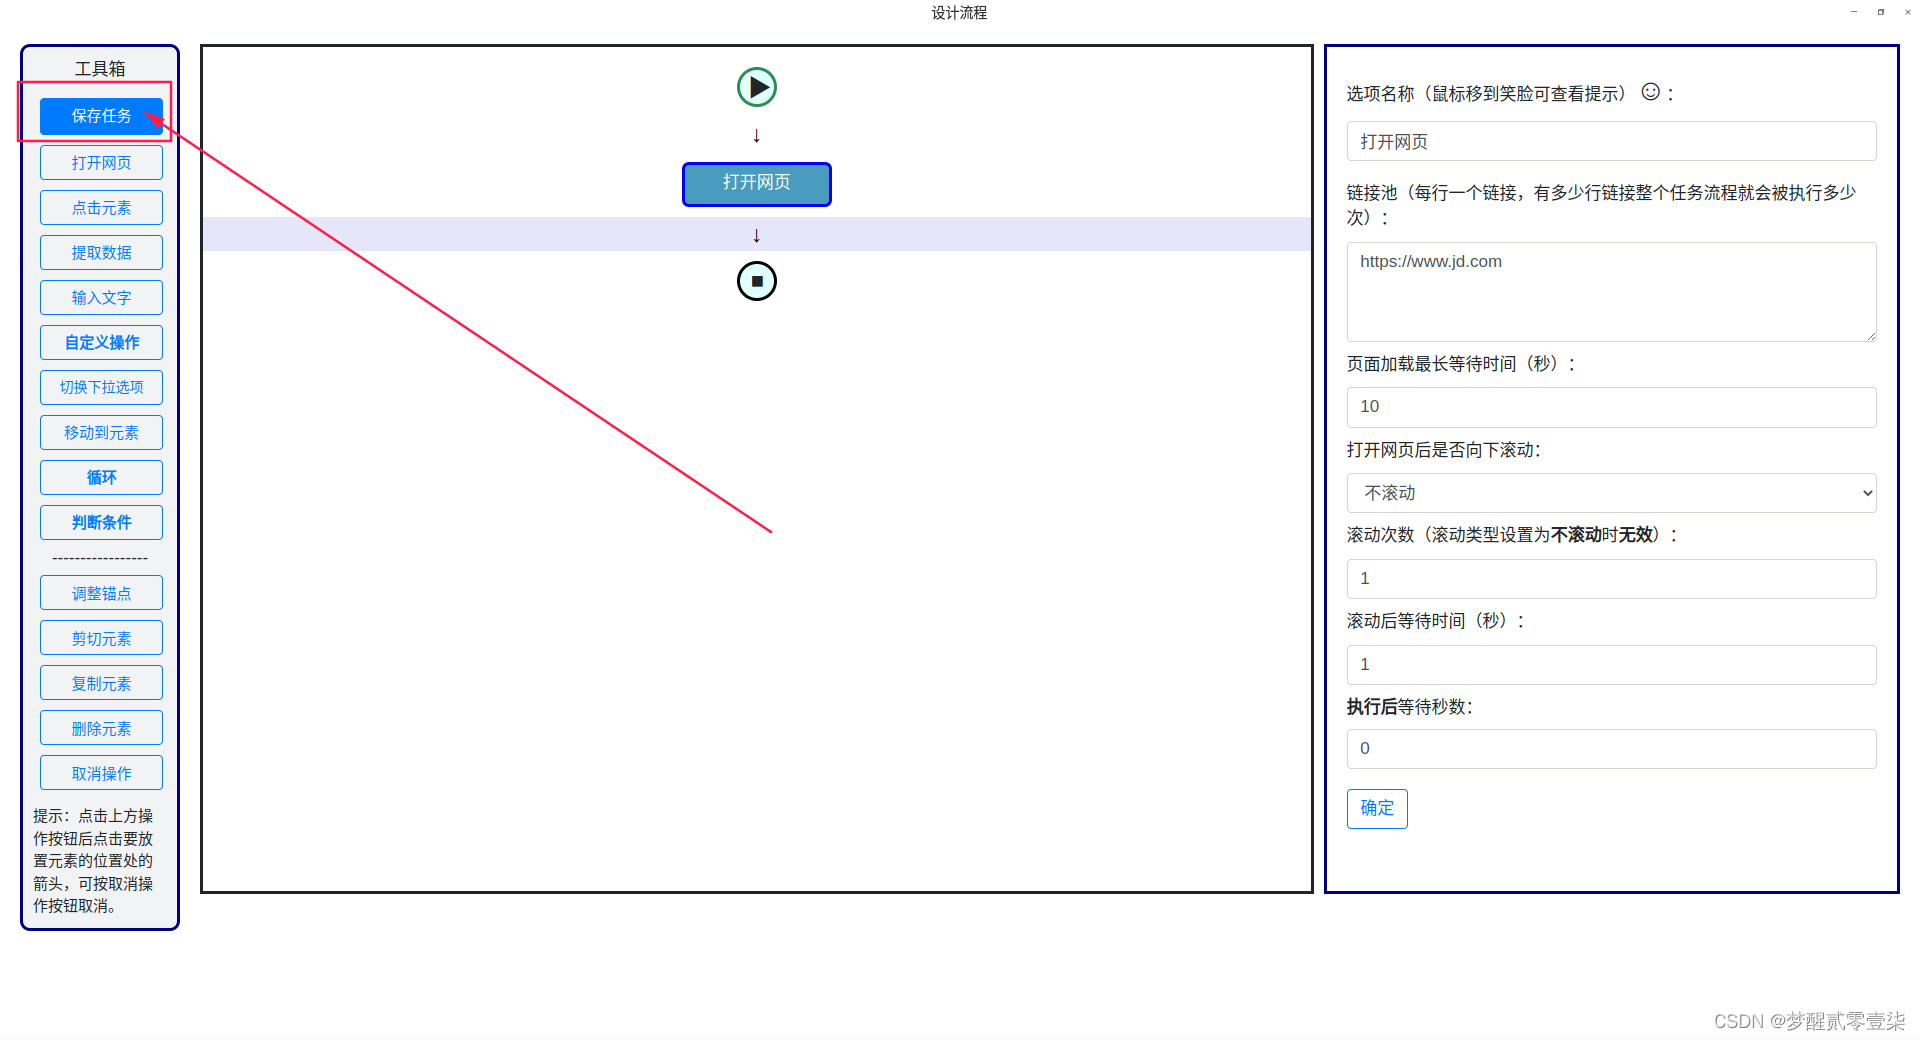Minimize the 设计流程 window

click(1854, 12)
